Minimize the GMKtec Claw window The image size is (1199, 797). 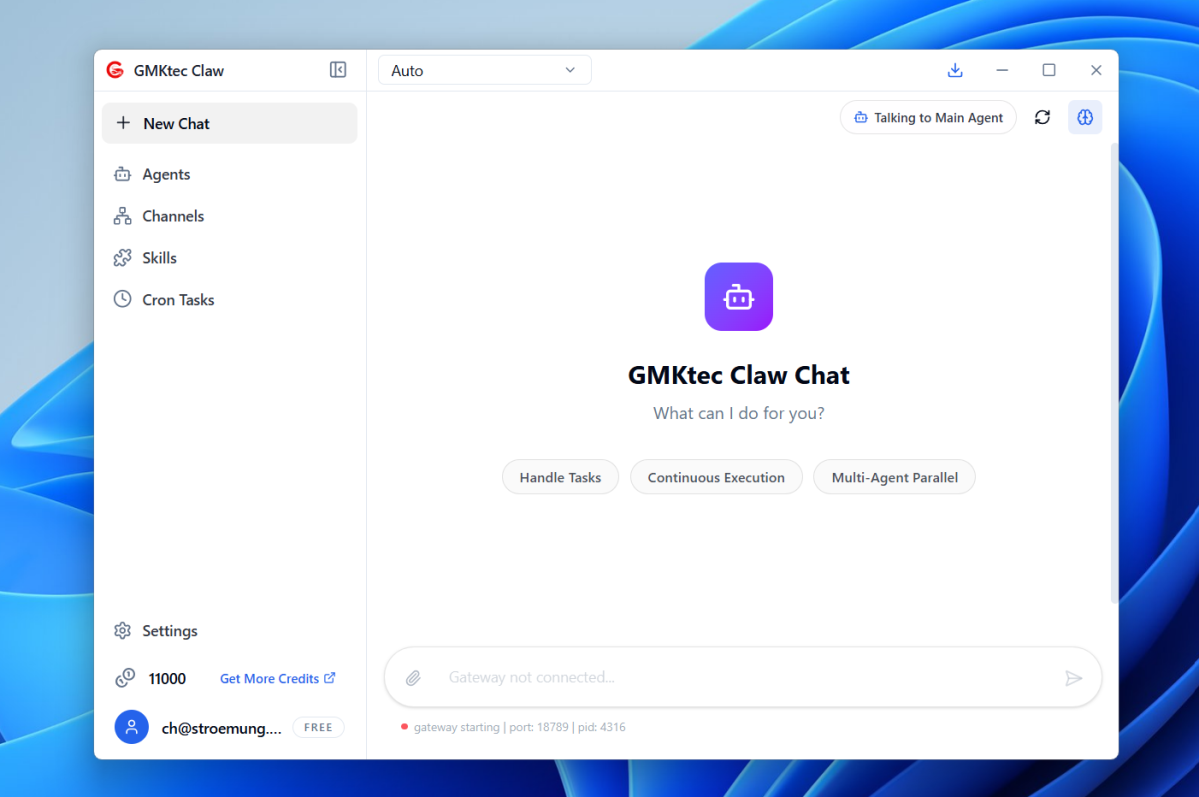point(1002,70)
